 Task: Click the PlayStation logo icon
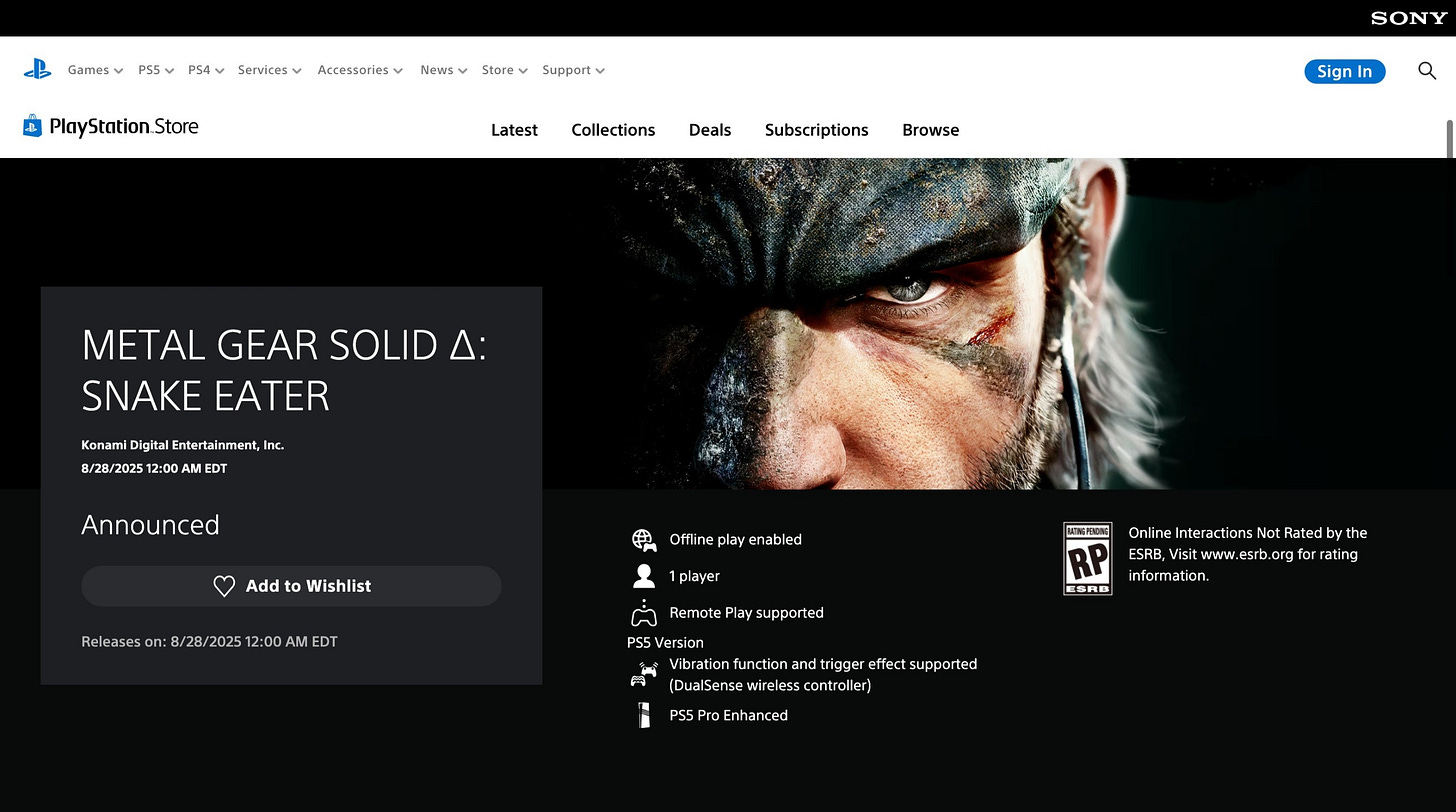point(37,70)
